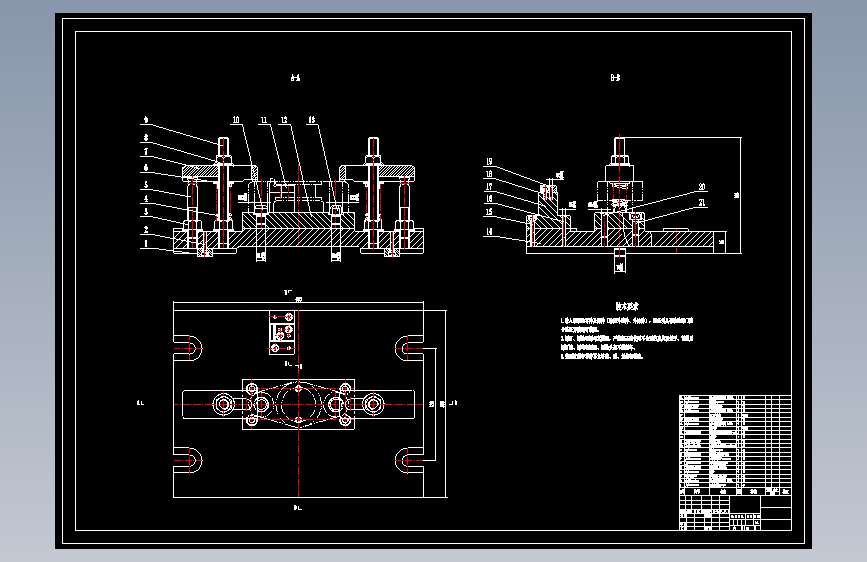This screenshot has height=562, width=867.
Task: Click part callout number 8
Action: (x=146, y=138)
